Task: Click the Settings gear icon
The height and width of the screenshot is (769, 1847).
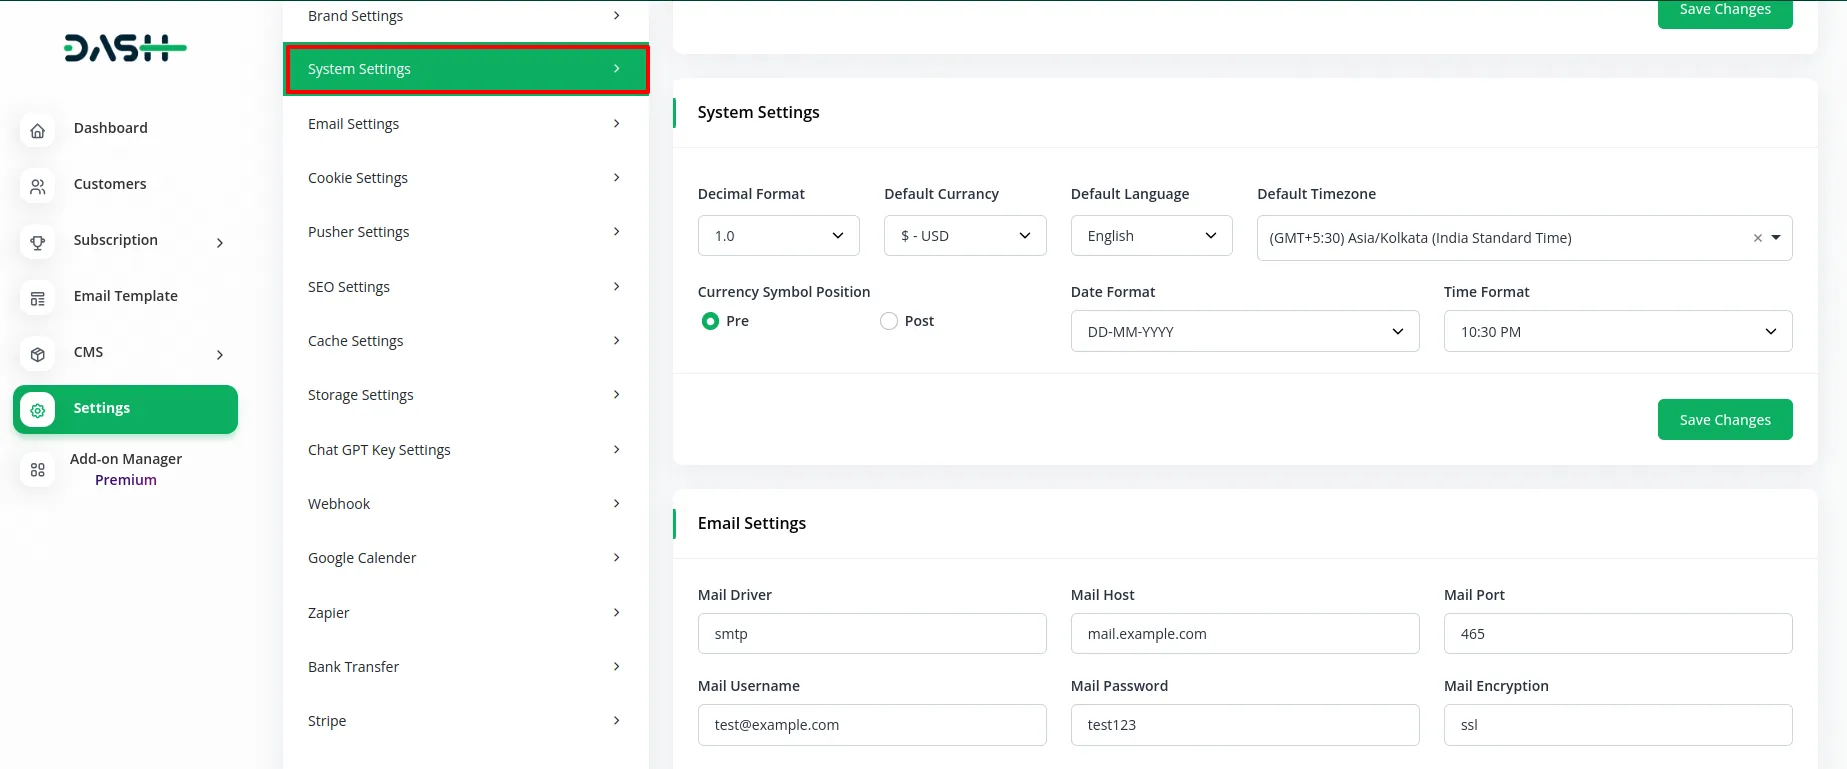Action: [x=38, y=410]
